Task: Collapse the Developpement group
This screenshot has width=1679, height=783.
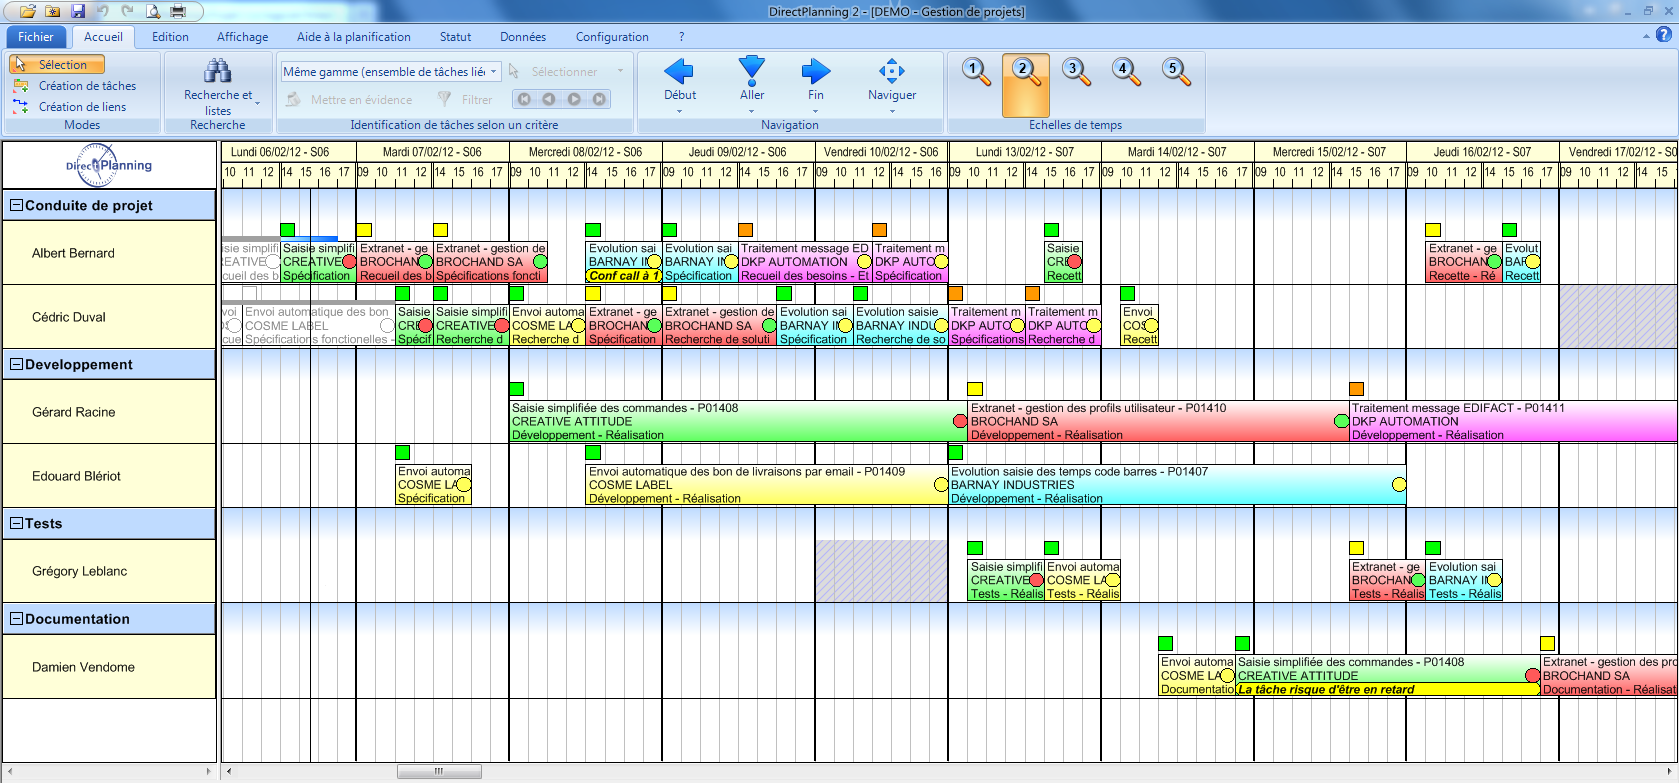Action: click(x=16, y=364)
